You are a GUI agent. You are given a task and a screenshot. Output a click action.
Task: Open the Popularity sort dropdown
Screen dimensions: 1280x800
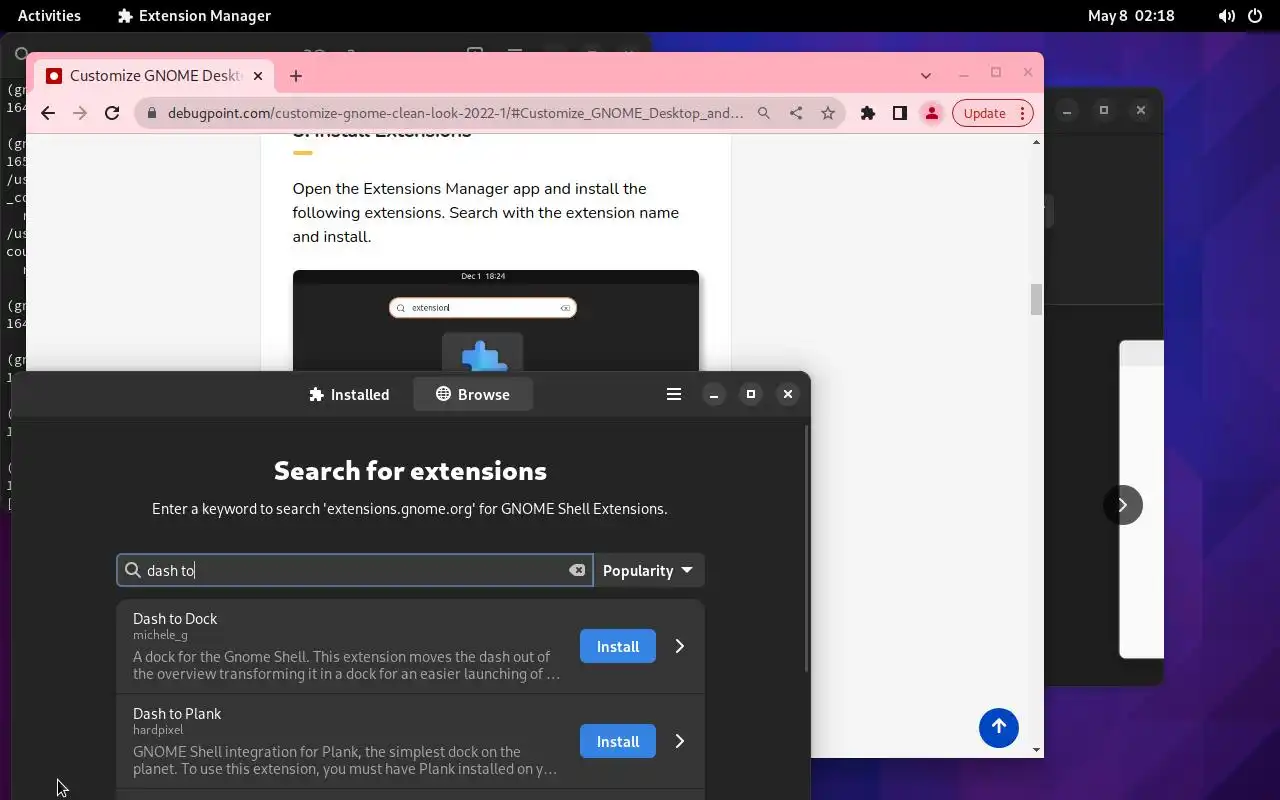tap(649, 570)
